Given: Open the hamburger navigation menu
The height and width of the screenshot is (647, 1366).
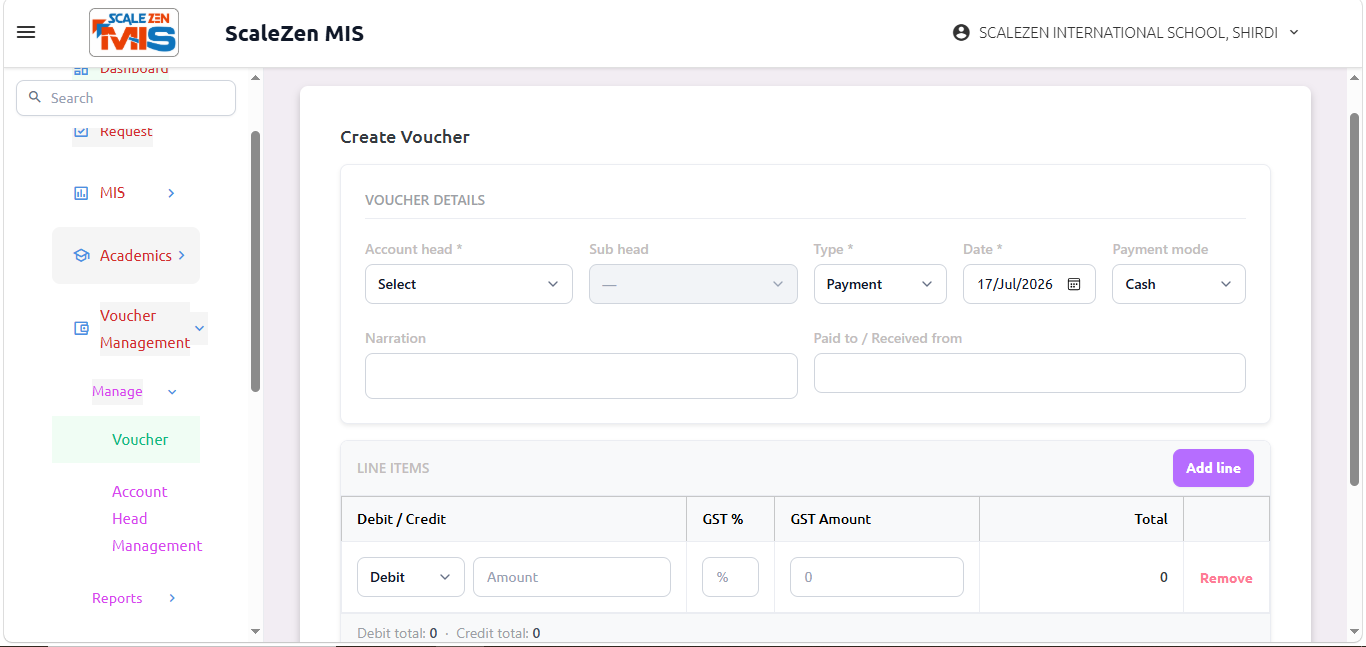Looking at the screenshot, I should tap(26, 32).
